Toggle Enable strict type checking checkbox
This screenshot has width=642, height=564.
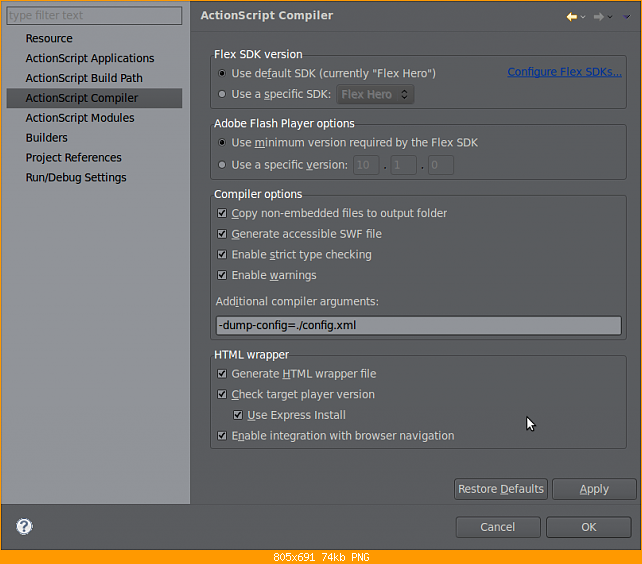(x=222, y=254)
